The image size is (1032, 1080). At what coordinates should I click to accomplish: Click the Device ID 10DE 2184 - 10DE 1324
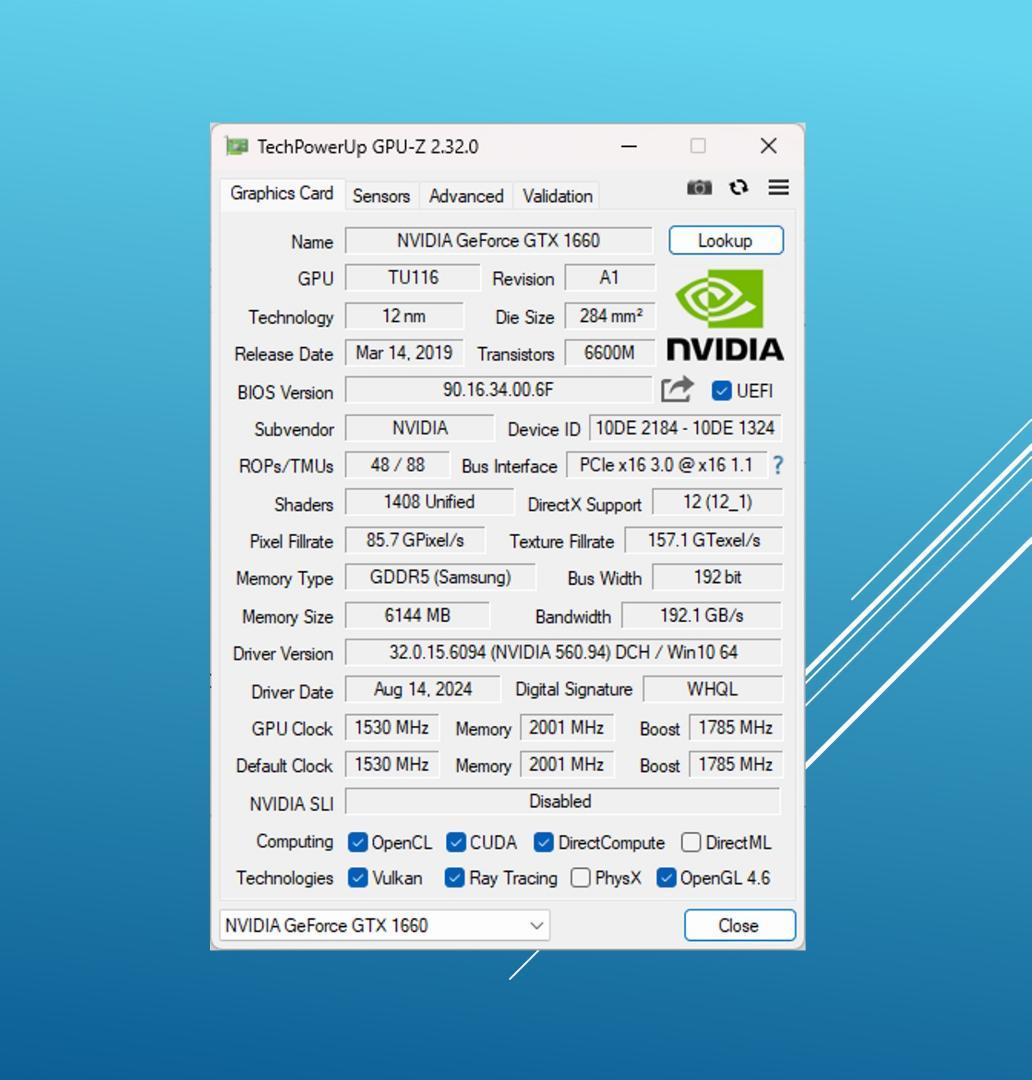685,428
